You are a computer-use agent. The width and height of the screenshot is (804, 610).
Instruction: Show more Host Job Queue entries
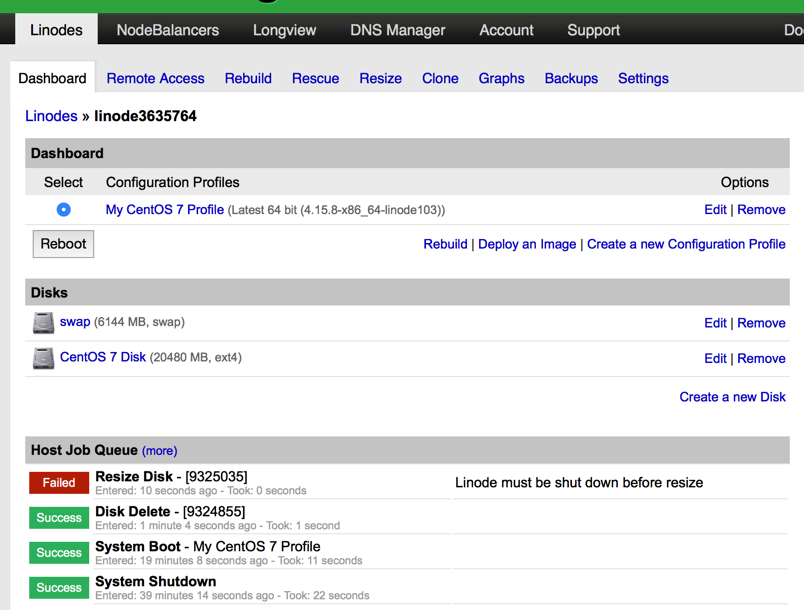coord(159,451)
